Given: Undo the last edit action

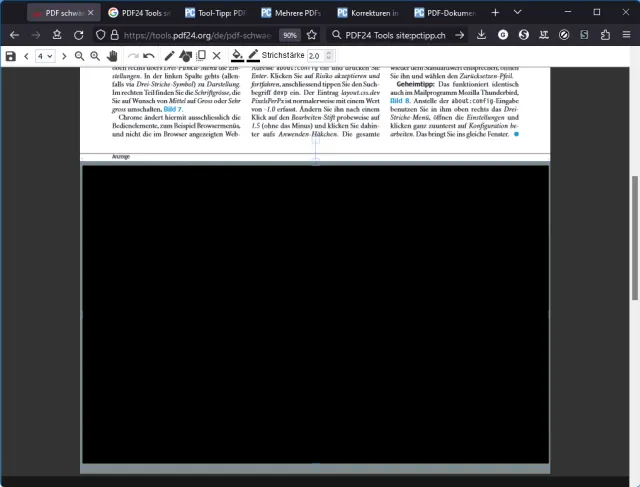Looking at the screenshot, I should pos(149,56).
